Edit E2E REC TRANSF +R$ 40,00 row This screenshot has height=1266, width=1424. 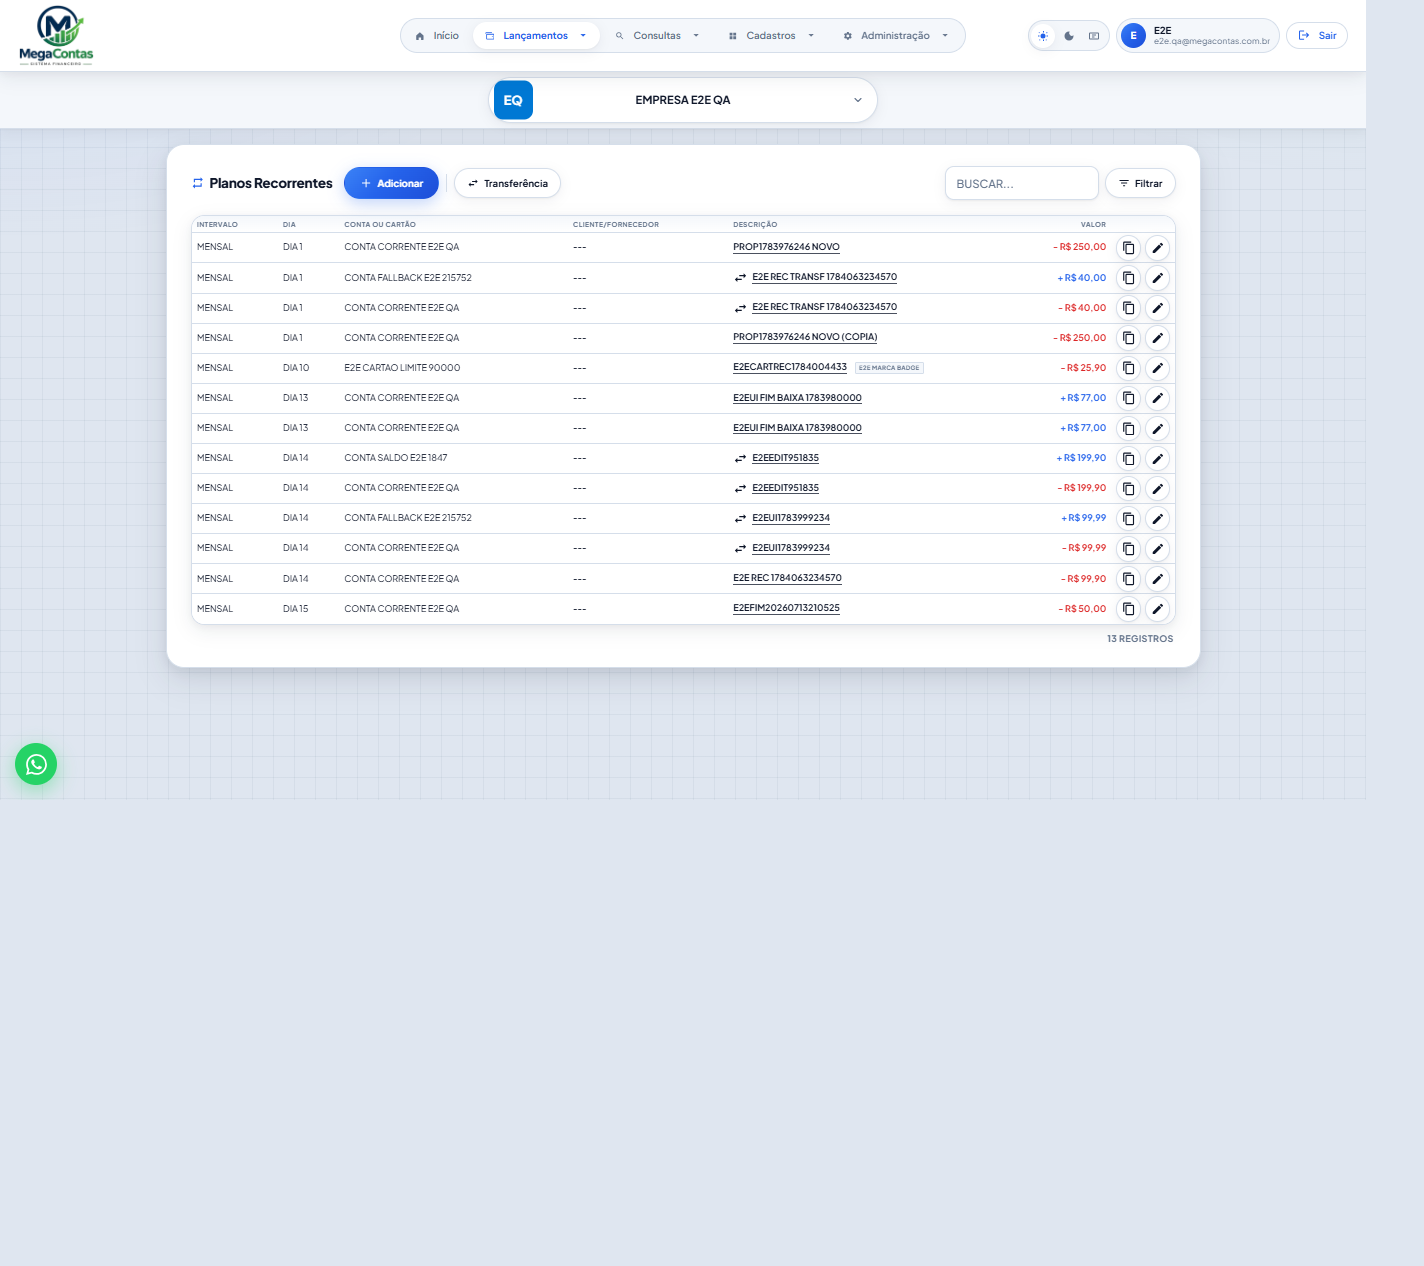coord(1157,278)
